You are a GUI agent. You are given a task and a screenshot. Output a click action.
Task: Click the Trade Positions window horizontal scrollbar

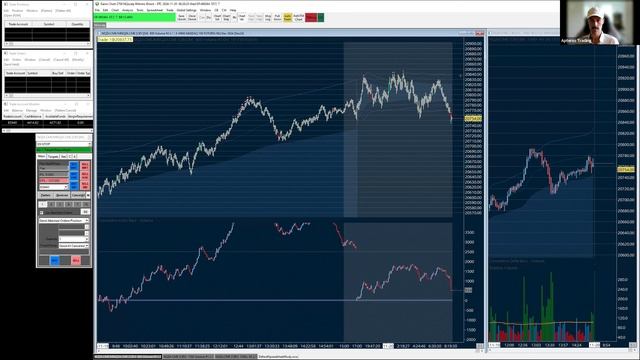point(47,44)
